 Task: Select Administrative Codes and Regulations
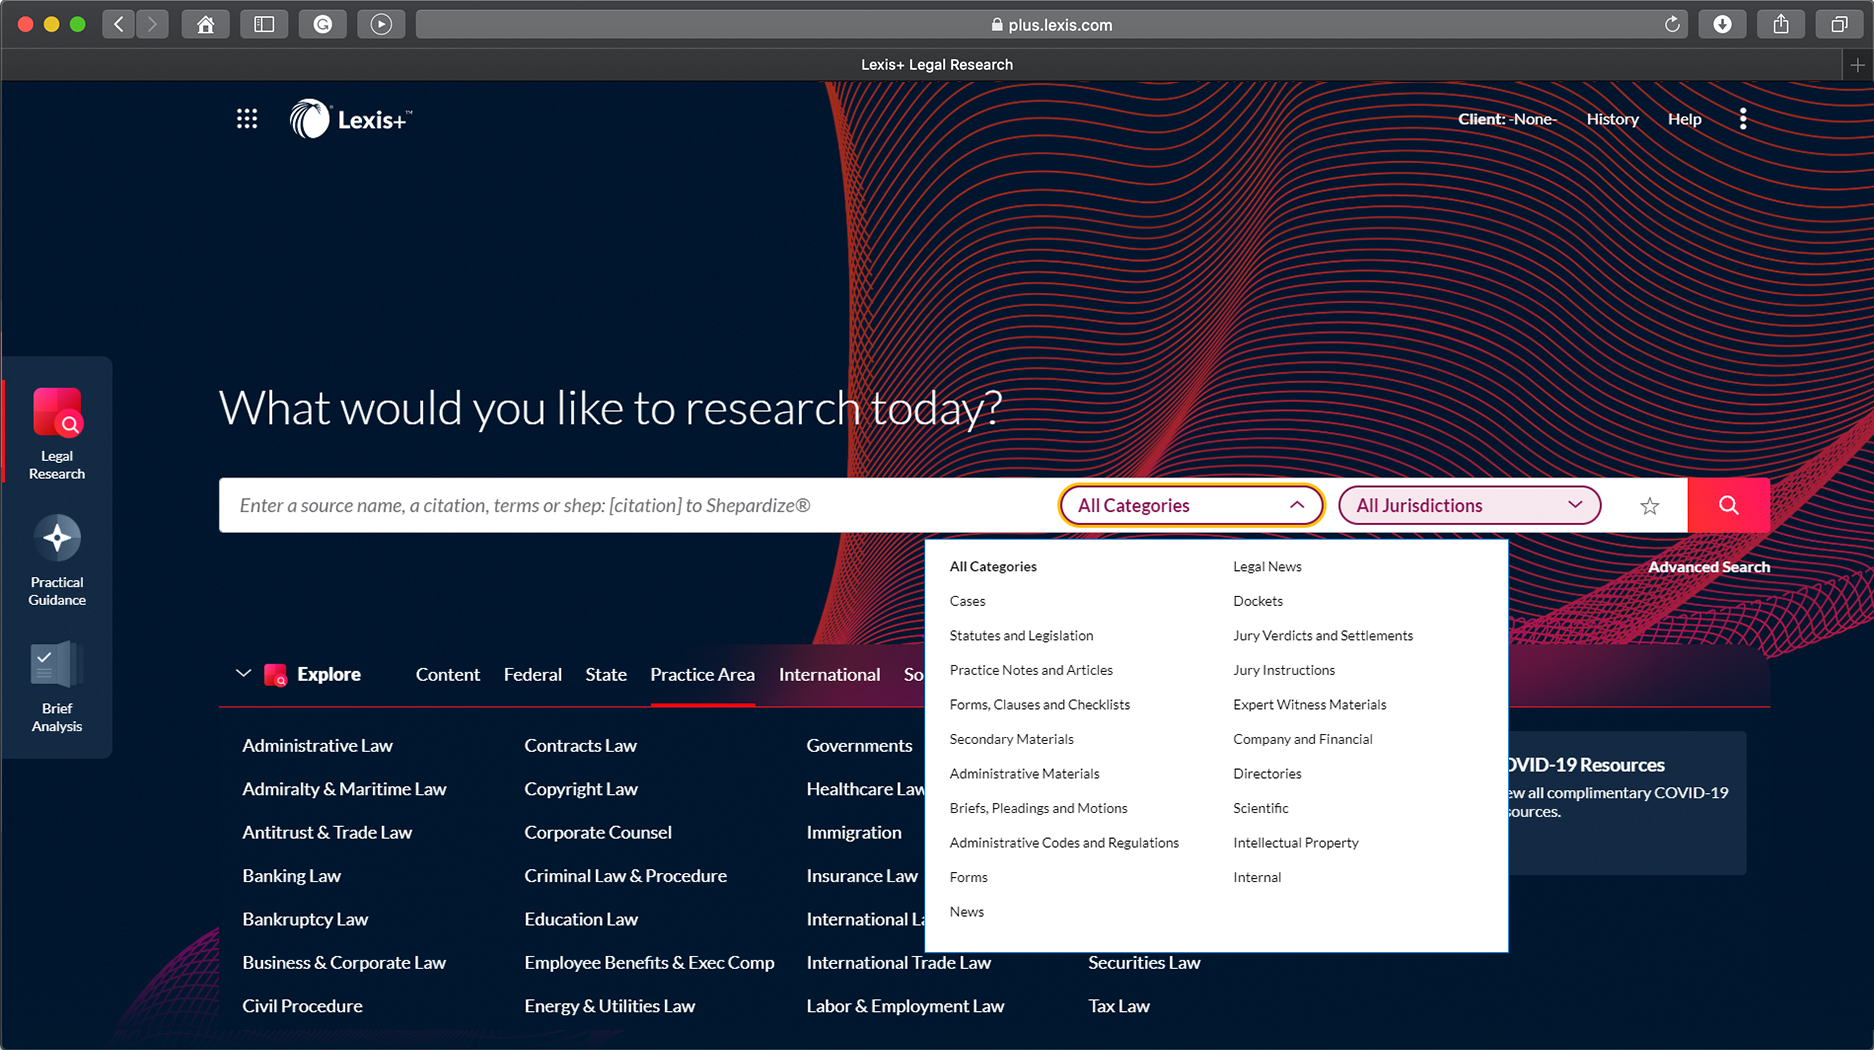pyautogui.click(x=1064, y=843)
